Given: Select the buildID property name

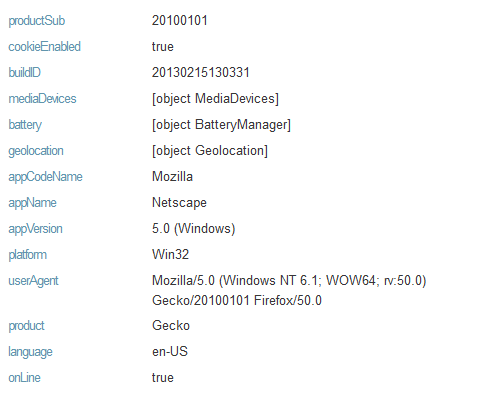Looking at the screenshot, I should (24, 73).
